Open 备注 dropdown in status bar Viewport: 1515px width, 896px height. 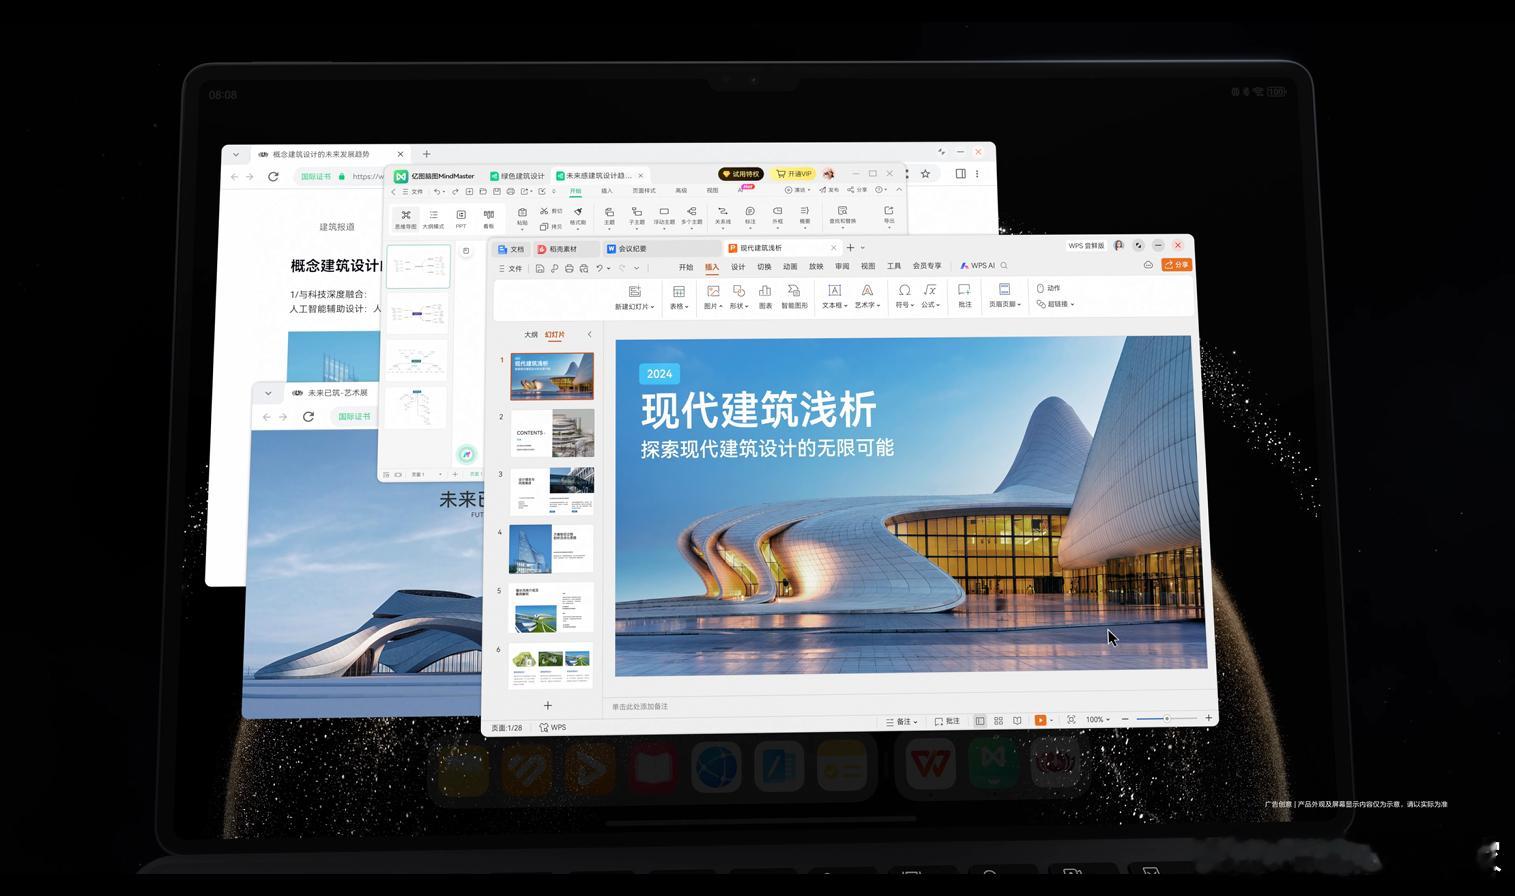coord(901,721)
